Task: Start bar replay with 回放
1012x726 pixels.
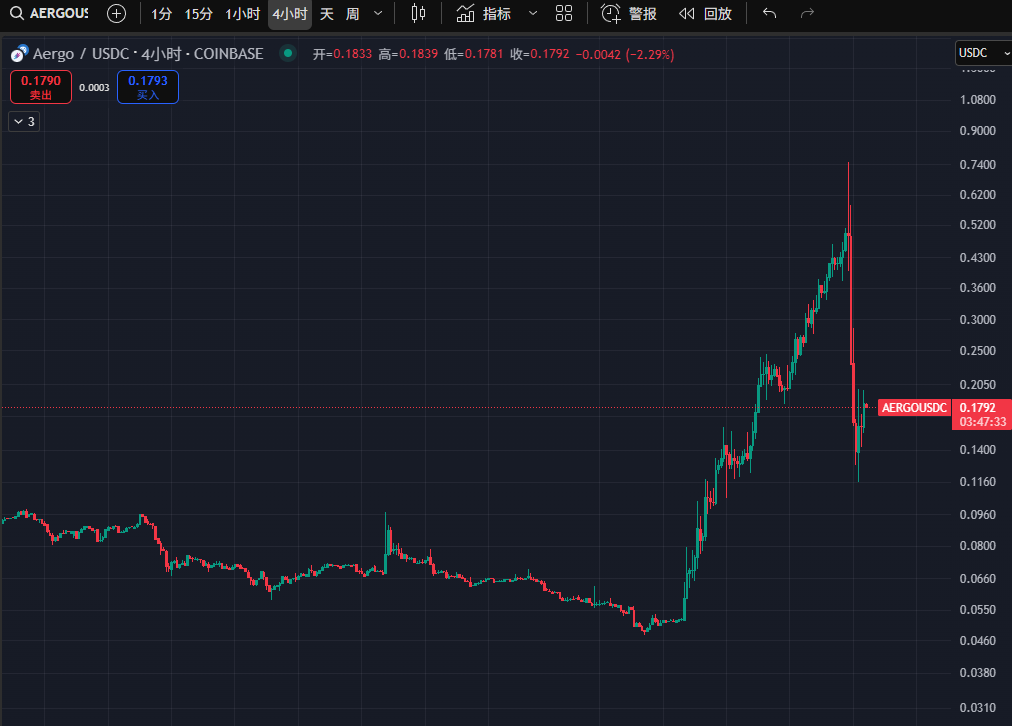Action: coord(705,14)
